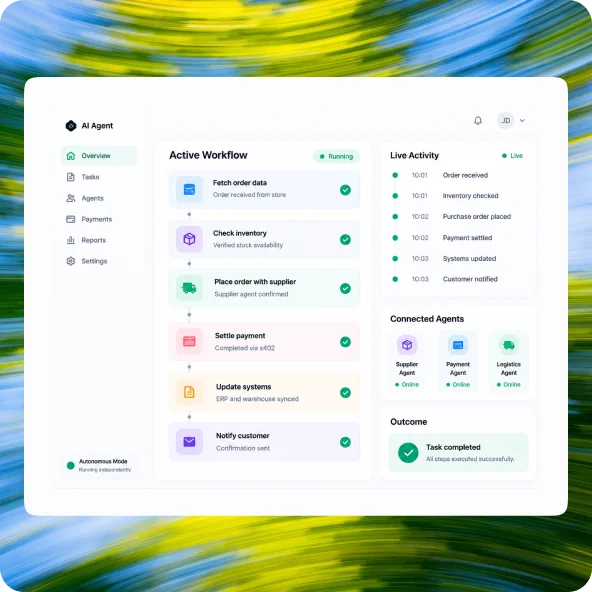Click the Check inventory checkmark

tap(345, 239)
